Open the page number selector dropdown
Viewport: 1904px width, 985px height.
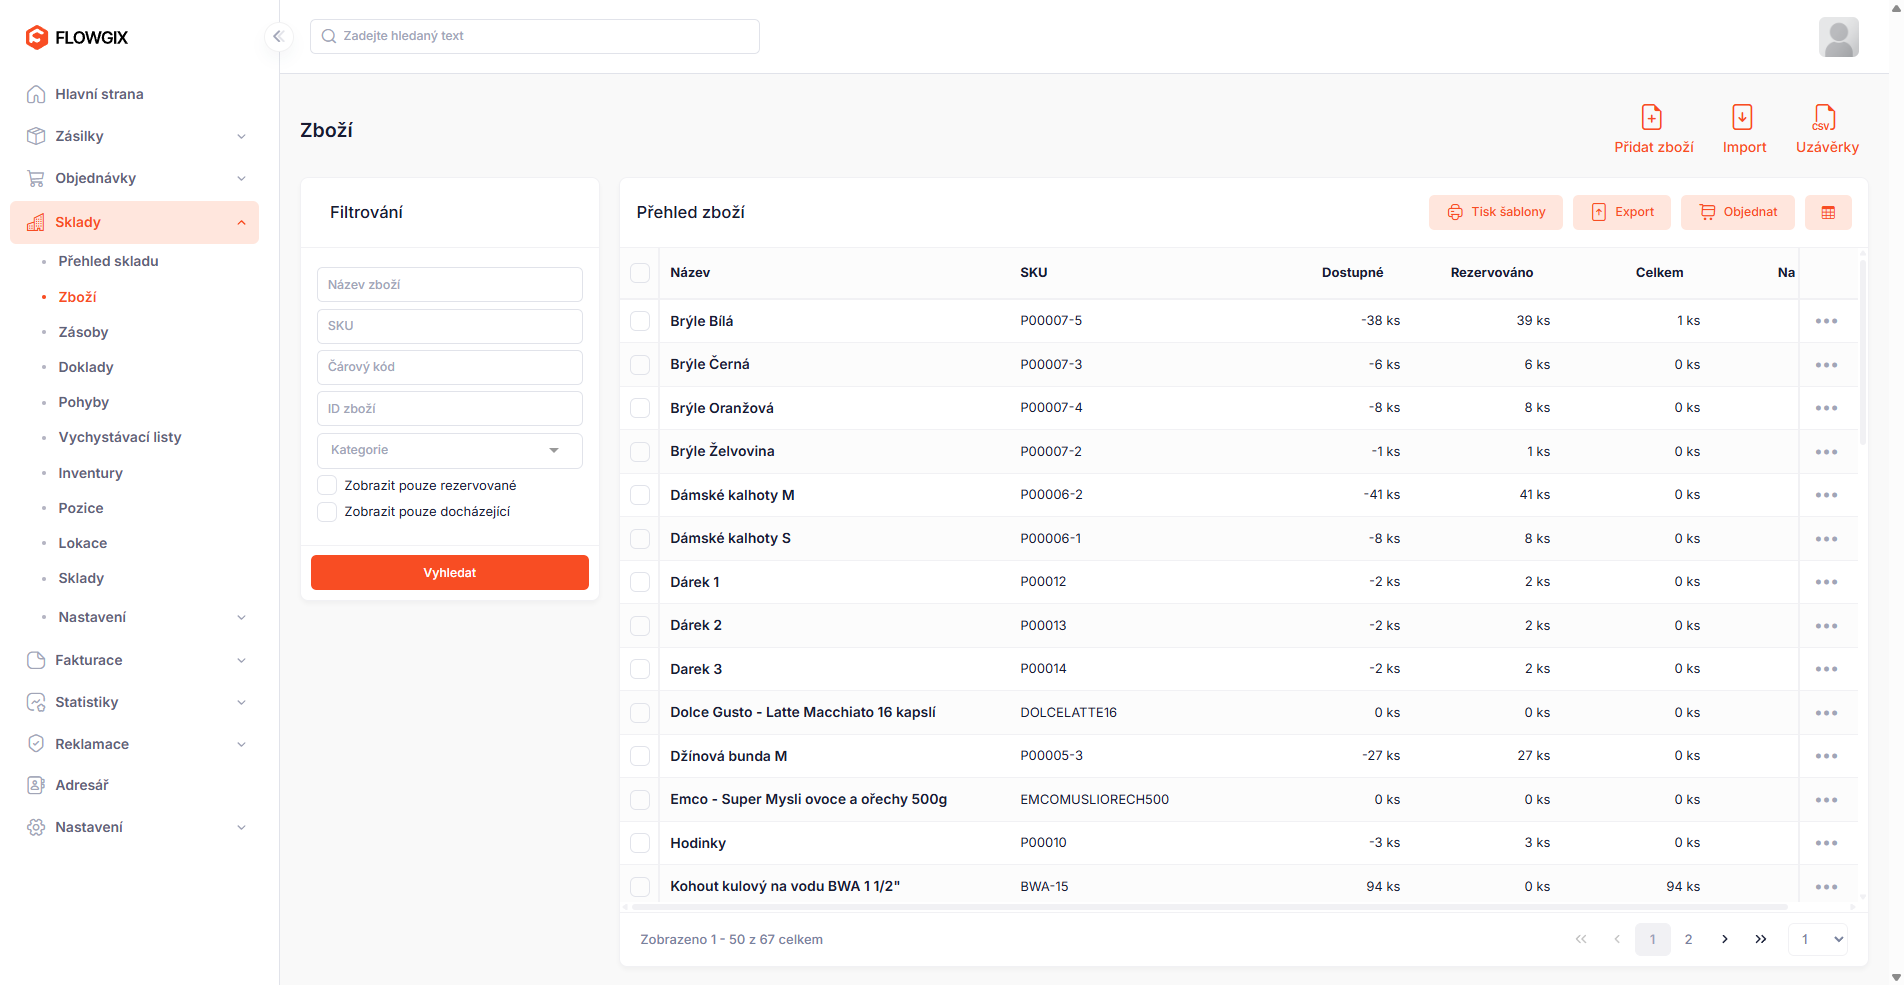click(1817, 939)
